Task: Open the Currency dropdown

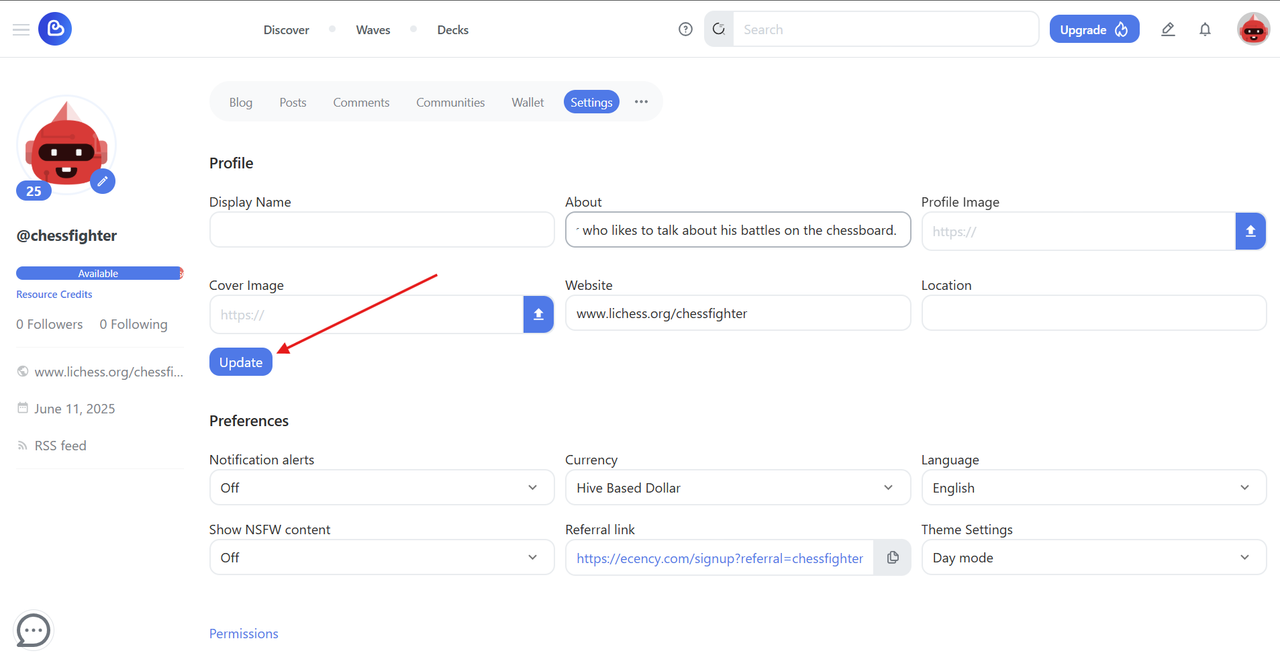Action: coord(738,487)
